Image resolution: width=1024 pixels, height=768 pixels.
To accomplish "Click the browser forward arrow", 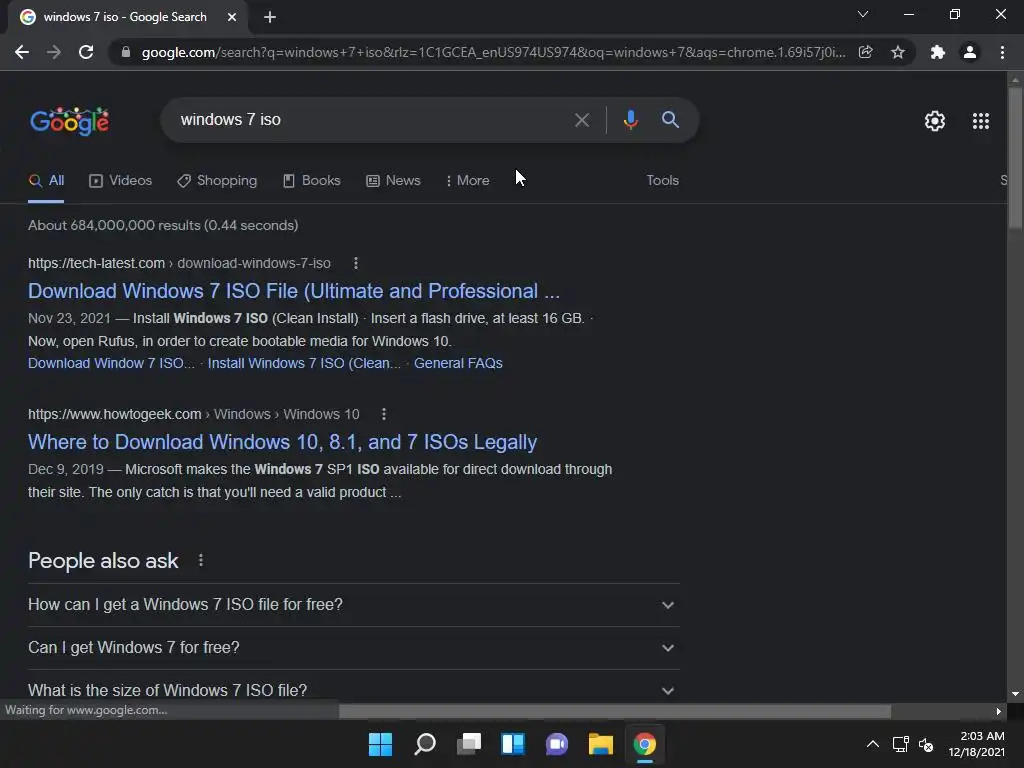I will [54, 52].
